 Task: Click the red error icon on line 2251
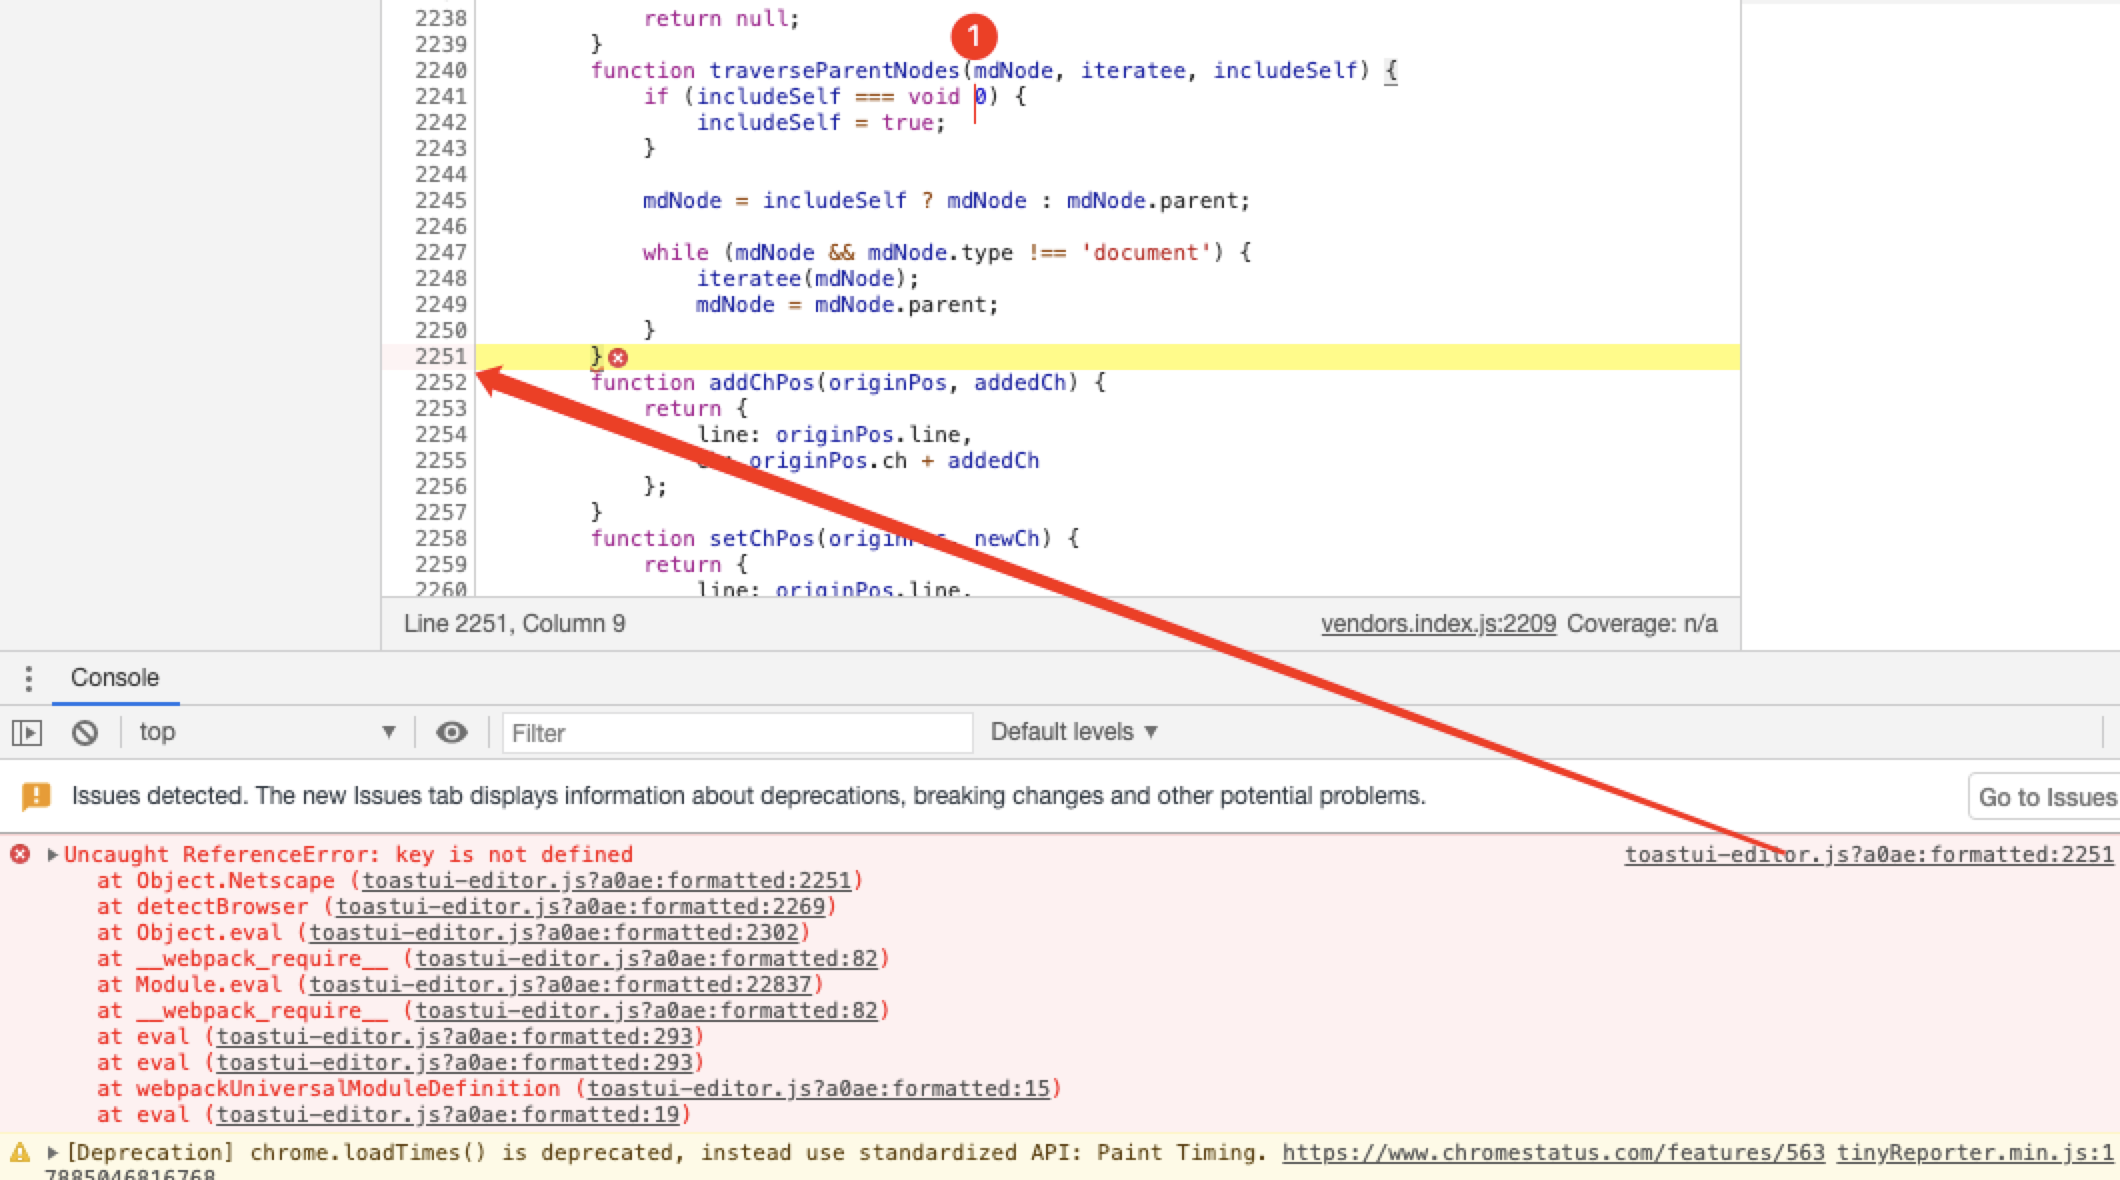point(618,355)
